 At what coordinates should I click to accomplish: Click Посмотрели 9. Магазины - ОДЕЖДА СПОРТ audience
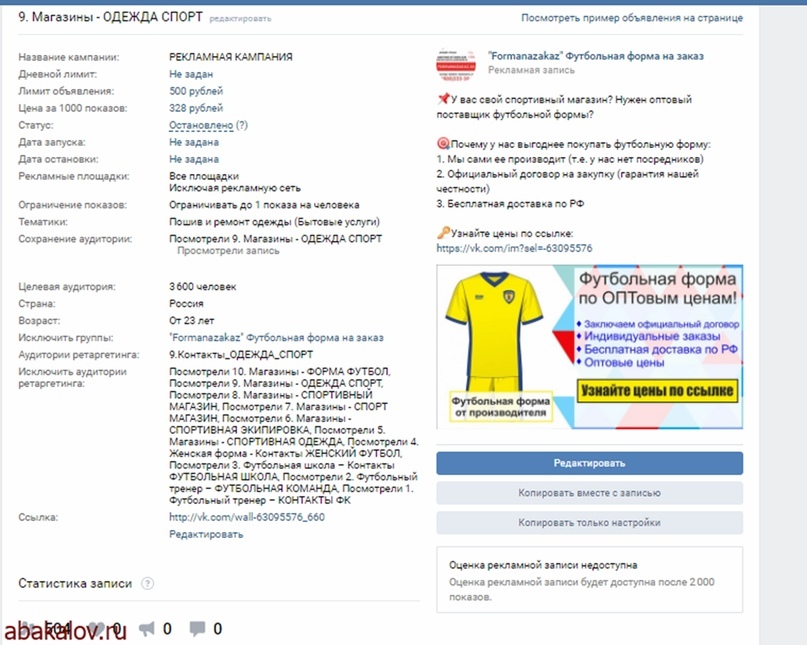(275, 239)
